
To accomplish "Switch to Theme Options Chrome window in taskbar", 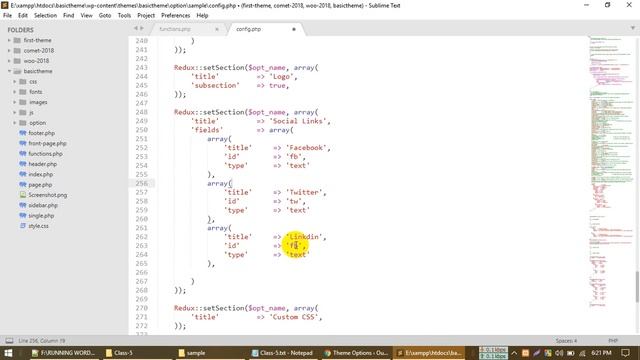I will click(x=356, y=353).
